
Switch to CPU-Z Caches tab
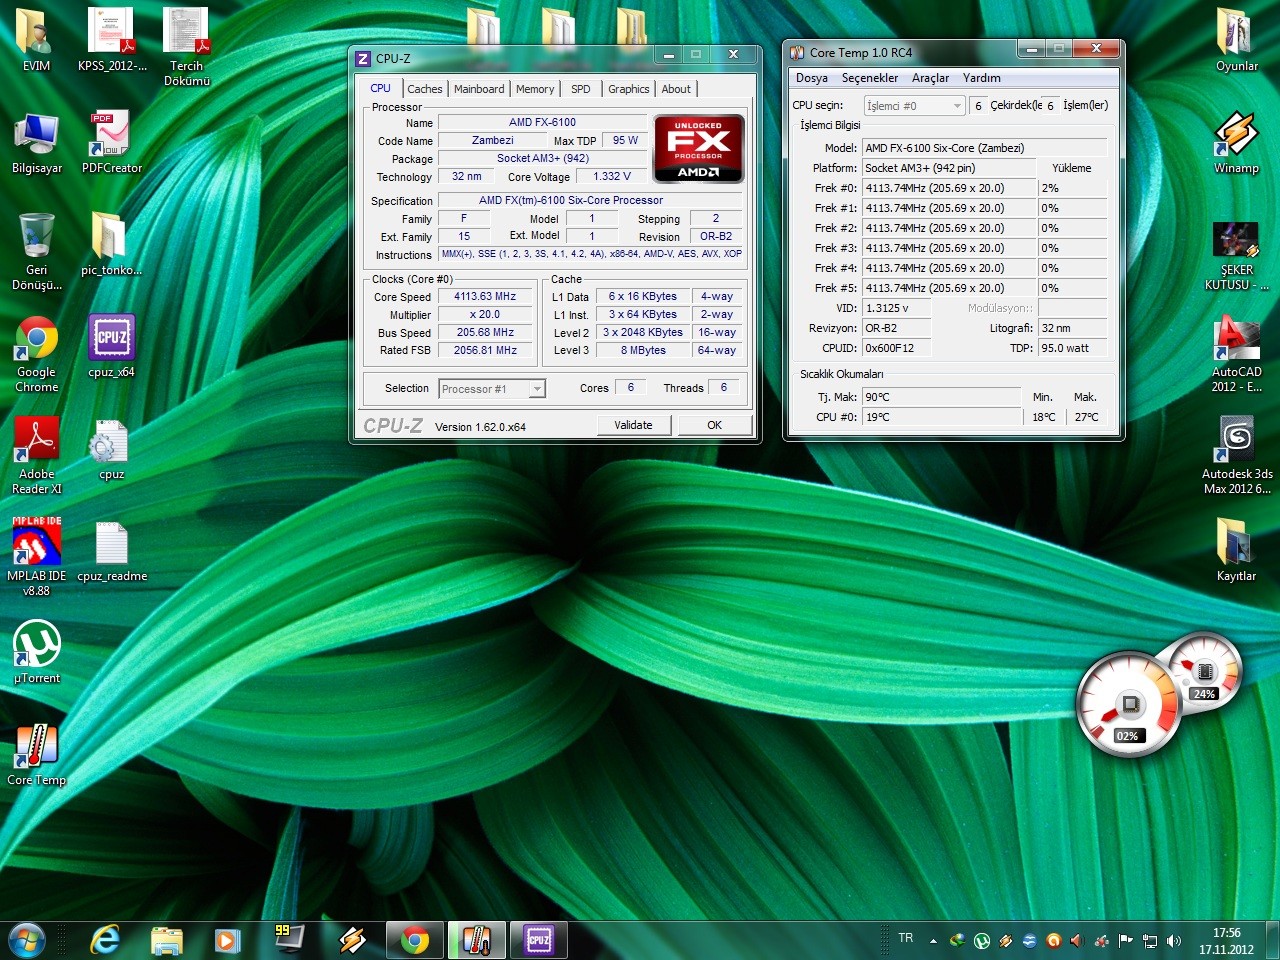click(424, 89)
